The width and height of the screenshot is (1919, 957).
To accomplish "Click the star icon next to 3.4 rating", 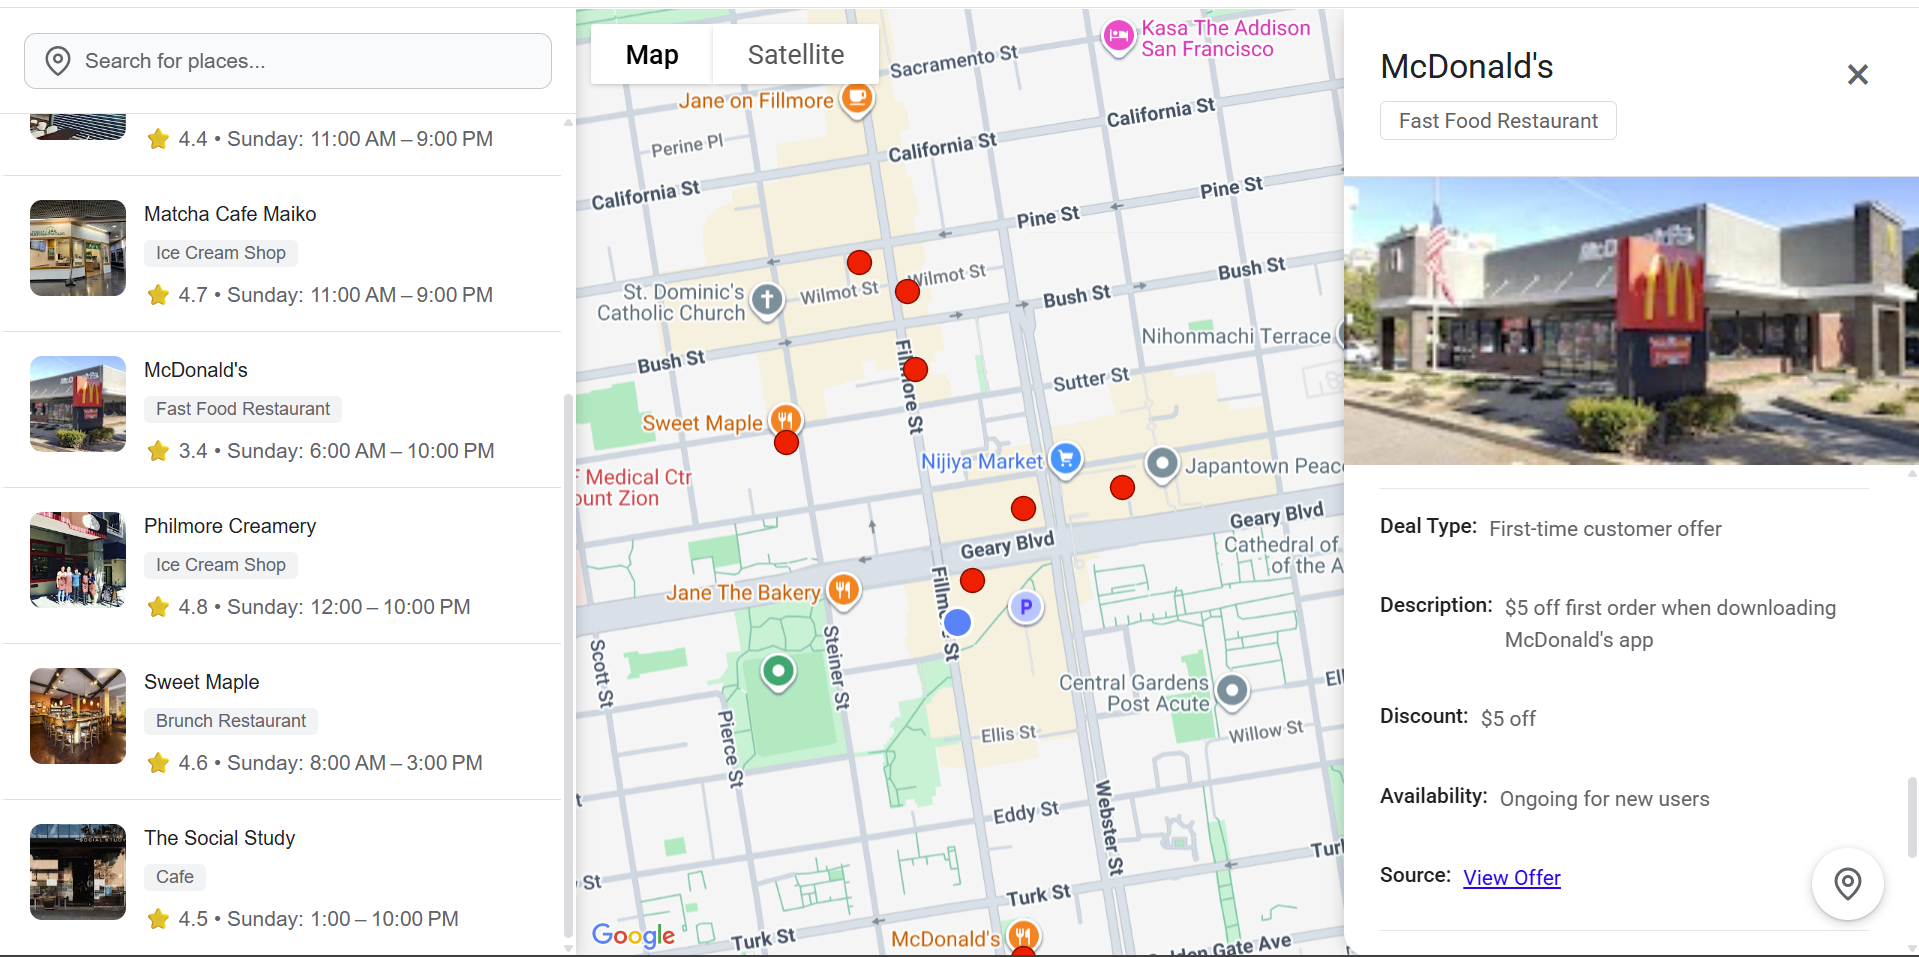I will [158, 451].
